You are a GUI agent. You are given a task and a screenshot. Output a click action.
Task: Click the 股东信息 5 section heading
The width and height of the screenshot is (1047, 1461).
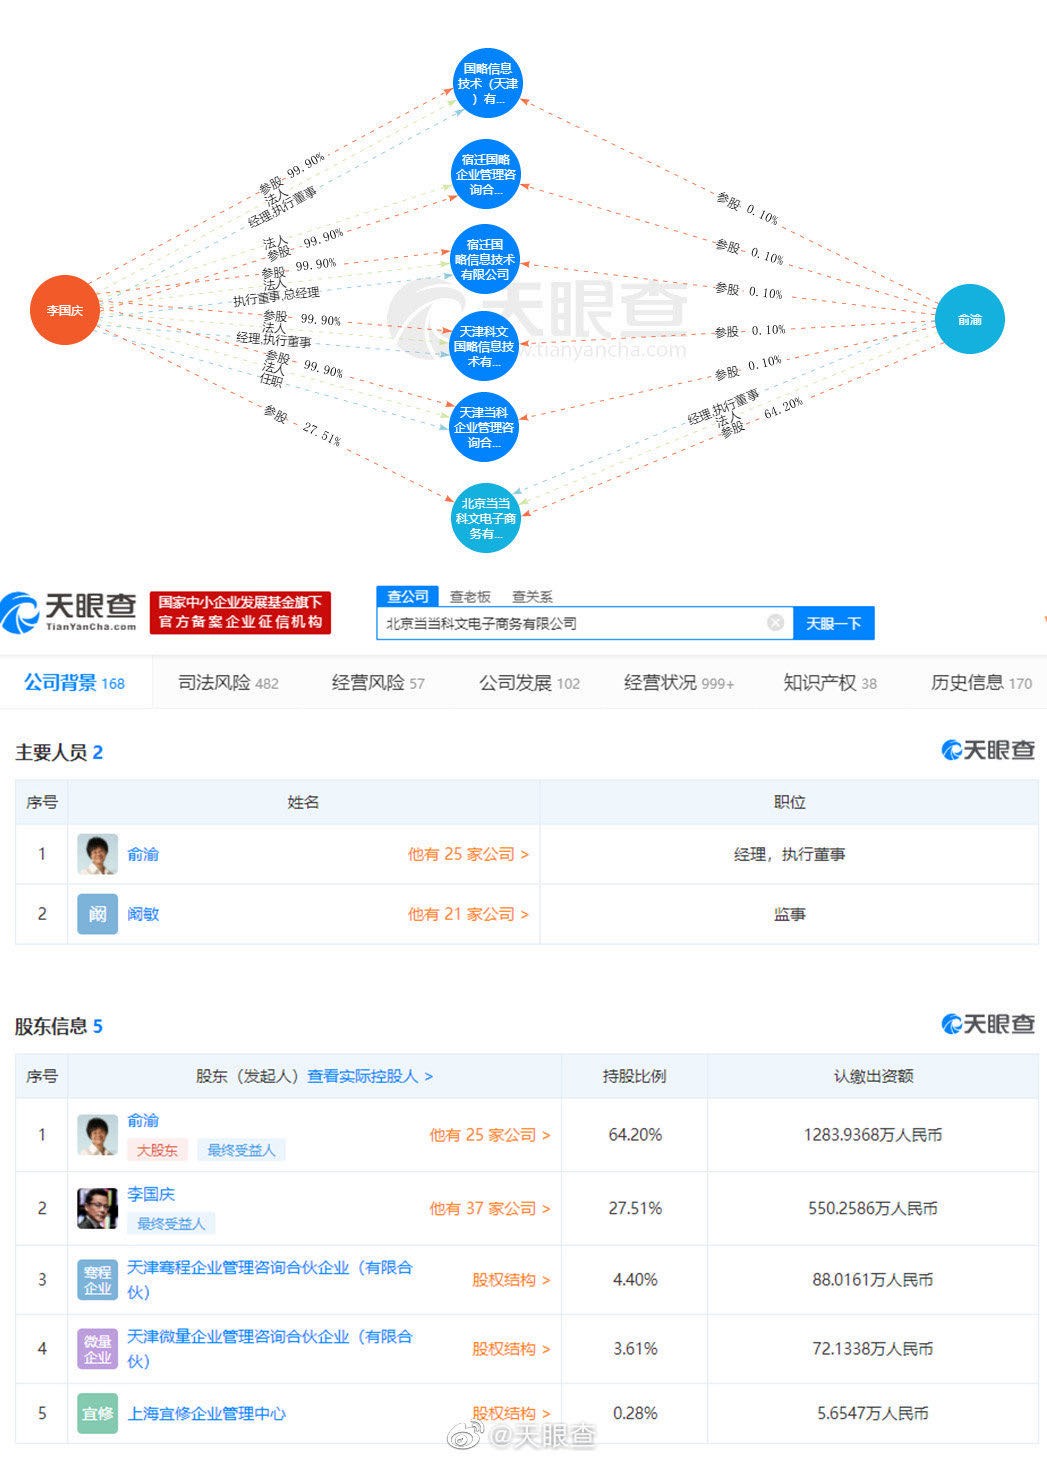pos(59,1026)
